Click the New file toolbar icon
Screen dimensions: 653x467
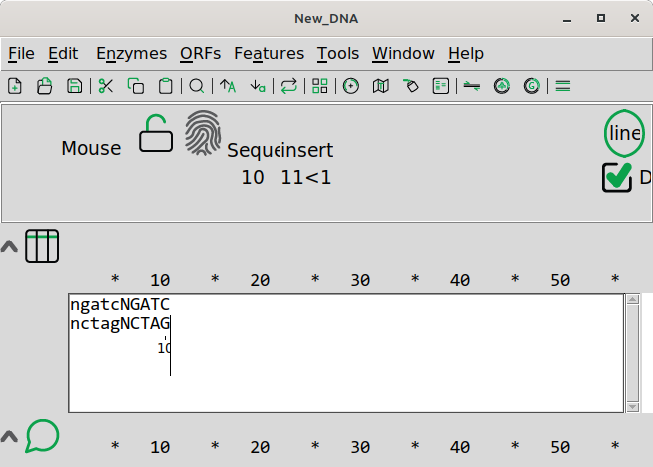point(15,86)
